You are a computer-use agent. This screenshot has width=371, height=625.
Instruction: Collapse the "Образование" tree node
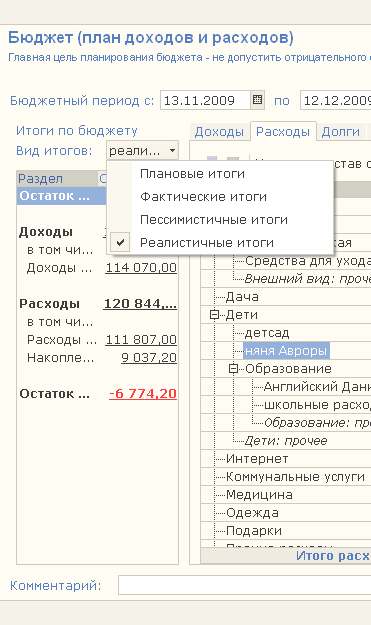point(234,369)
